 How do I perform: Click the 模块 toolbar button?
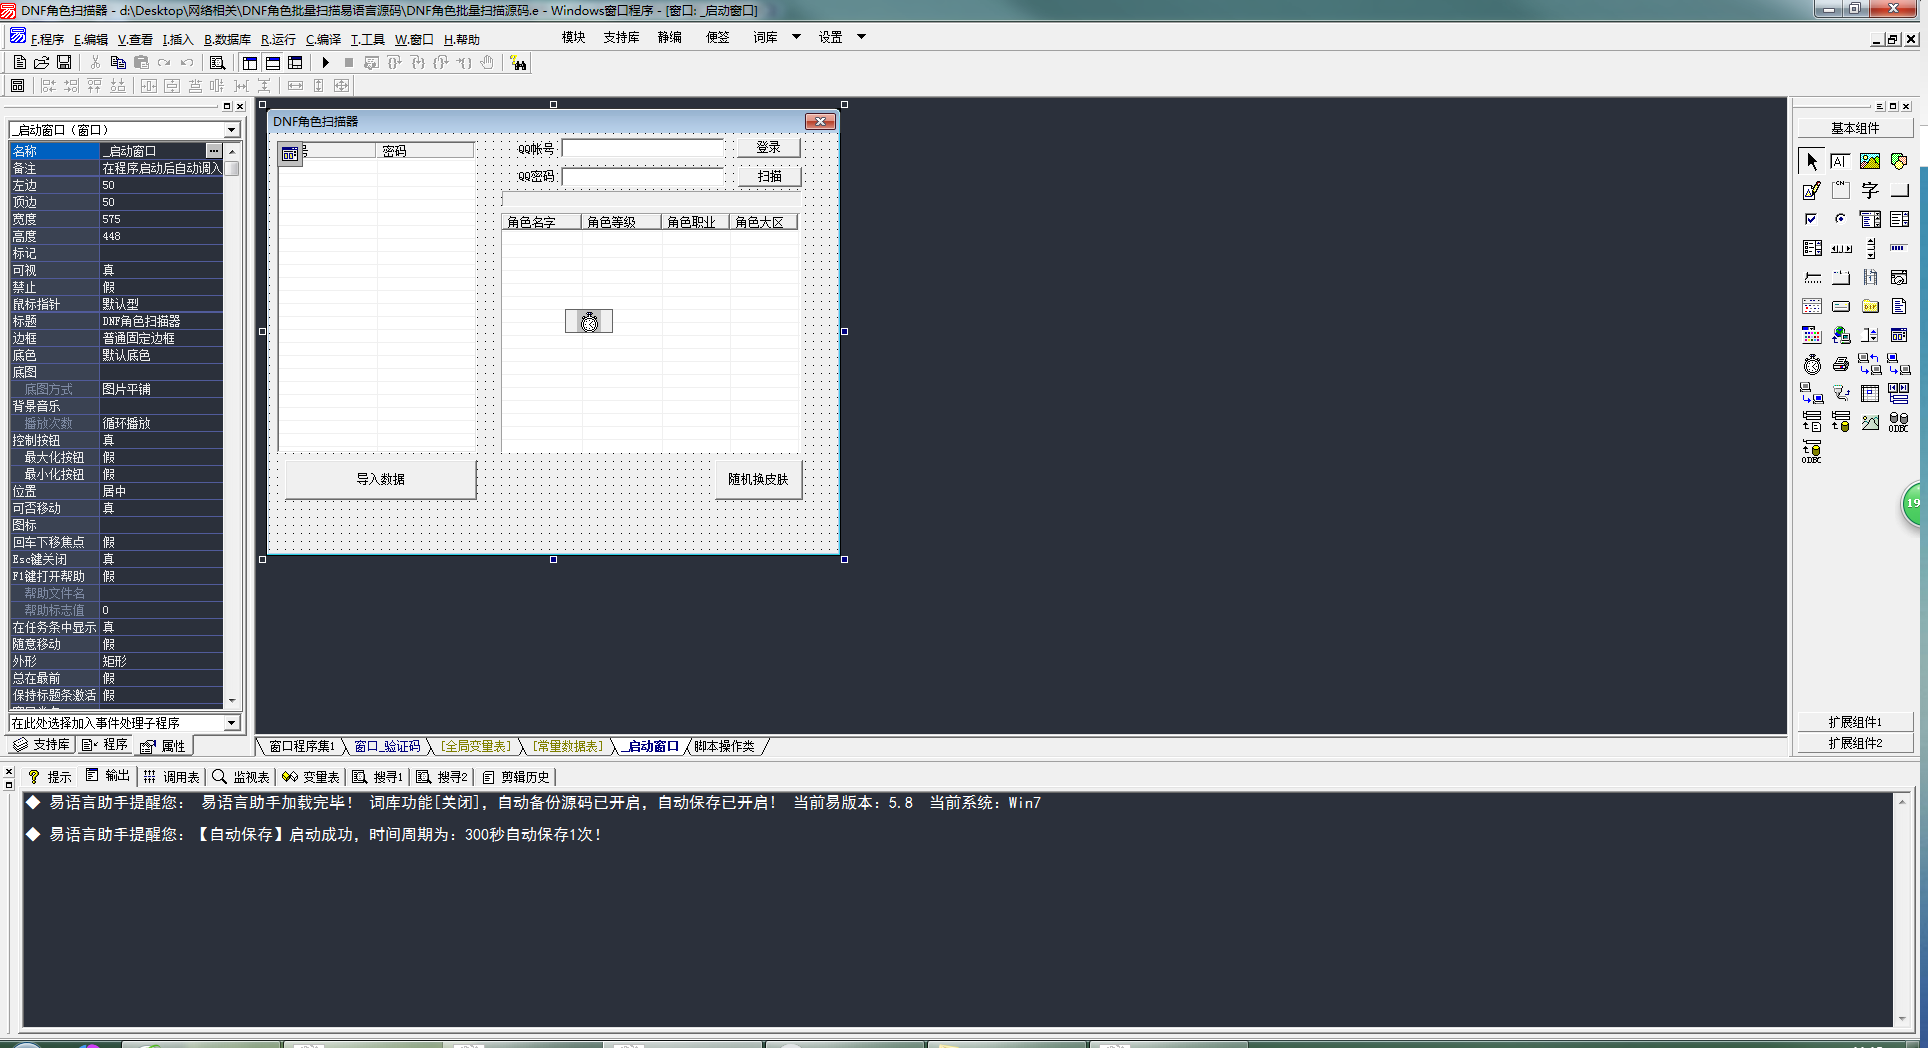[x=573, y=37]
